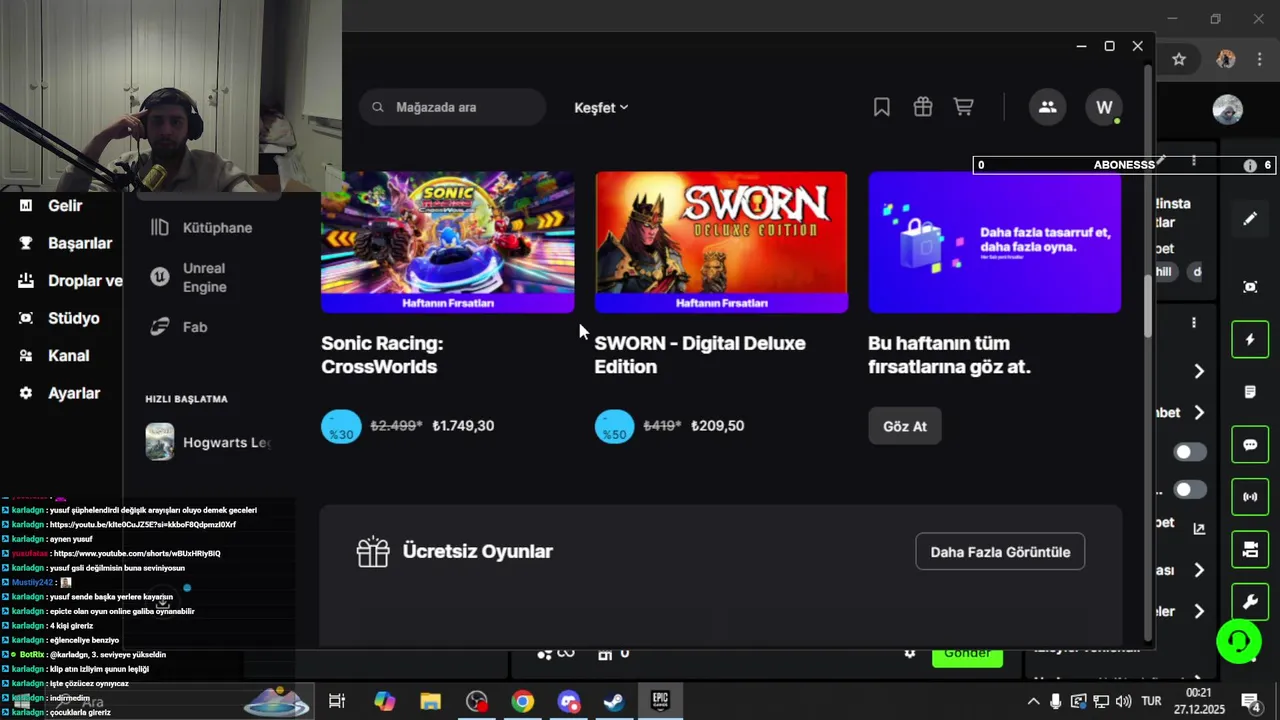
Task: Open Task View on the taskbar
Action: (x=337, y=702)
